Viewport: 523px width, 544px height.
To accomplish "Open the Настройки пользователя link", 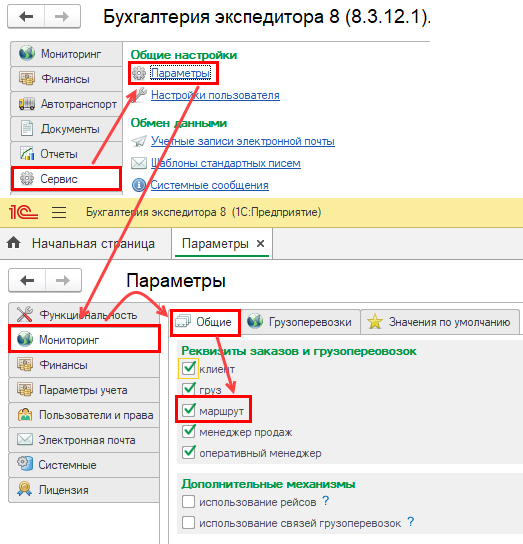I will coord(215,95).
